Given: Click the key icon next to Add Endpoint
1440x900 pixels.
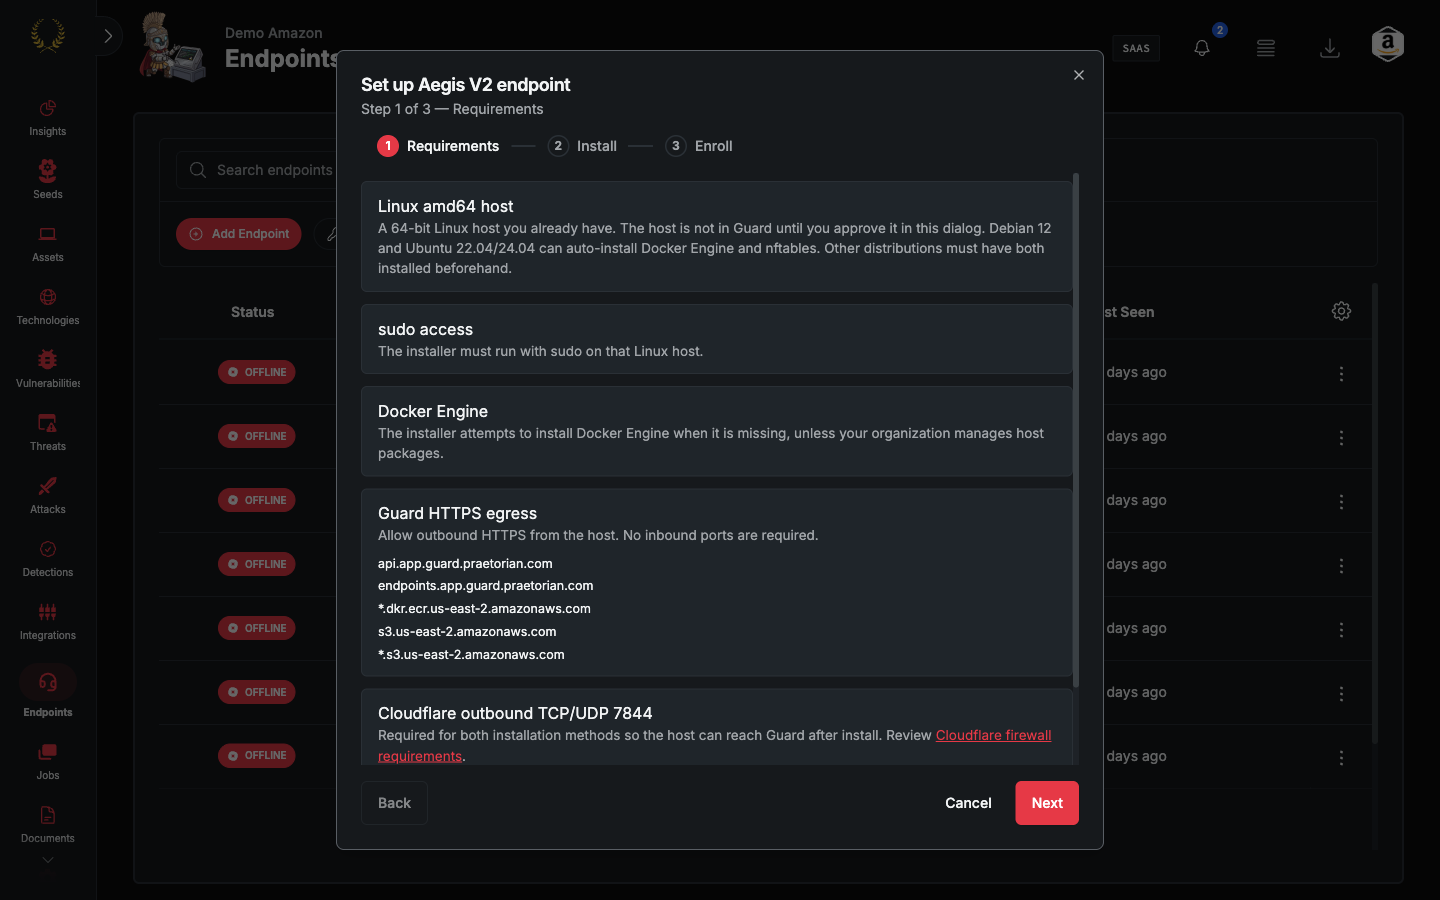Looking at the screenshot, I should tap(329, 234).
